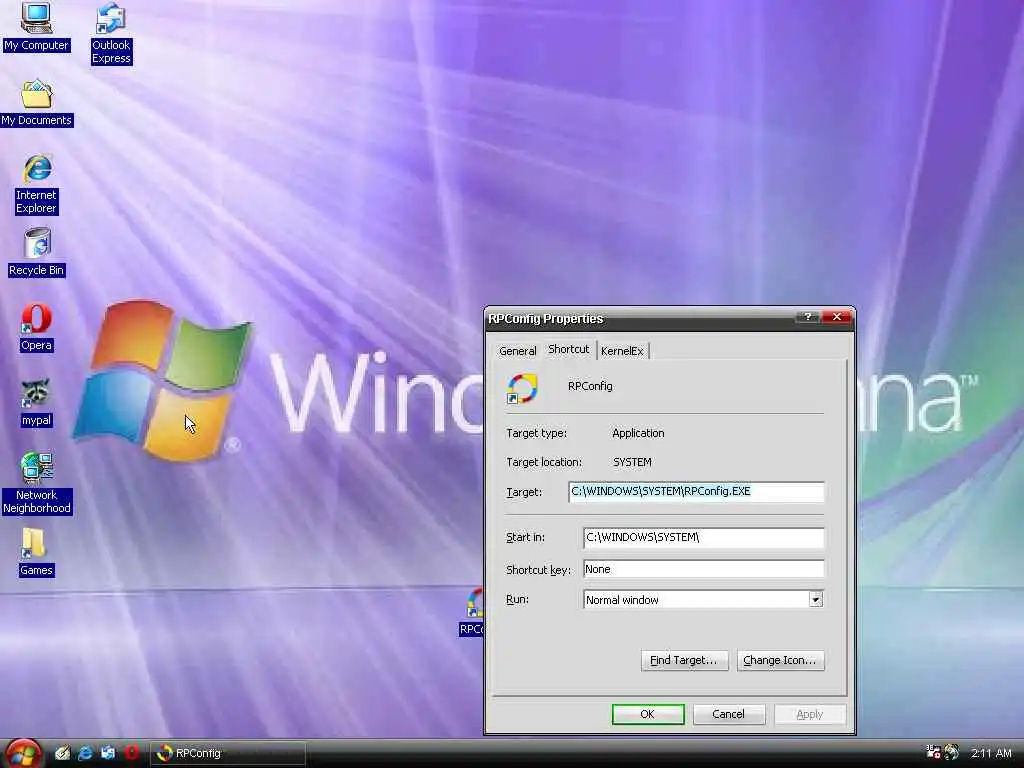This screenshot has width=1024, height=768.
Task: Click the RPConfig icon in Properties dialog
Action: coord(522,388)
